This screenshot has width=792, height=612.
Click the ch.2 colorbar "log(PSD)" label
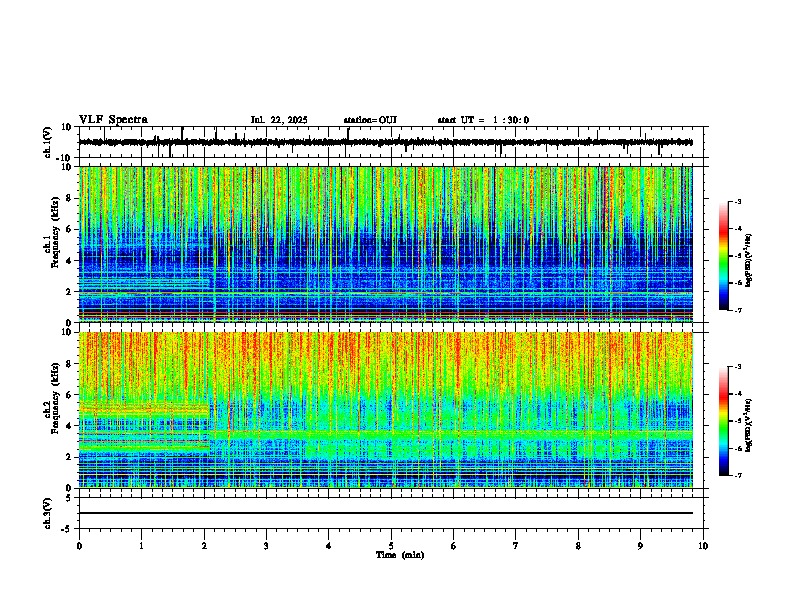pos(749,425)
